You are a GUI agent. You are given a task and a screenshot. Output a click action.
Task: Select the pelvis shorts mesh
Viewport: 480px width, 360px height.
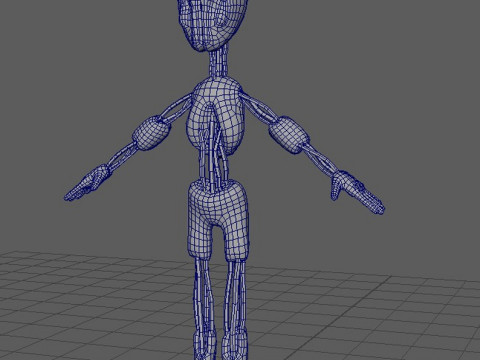[218, 221]
